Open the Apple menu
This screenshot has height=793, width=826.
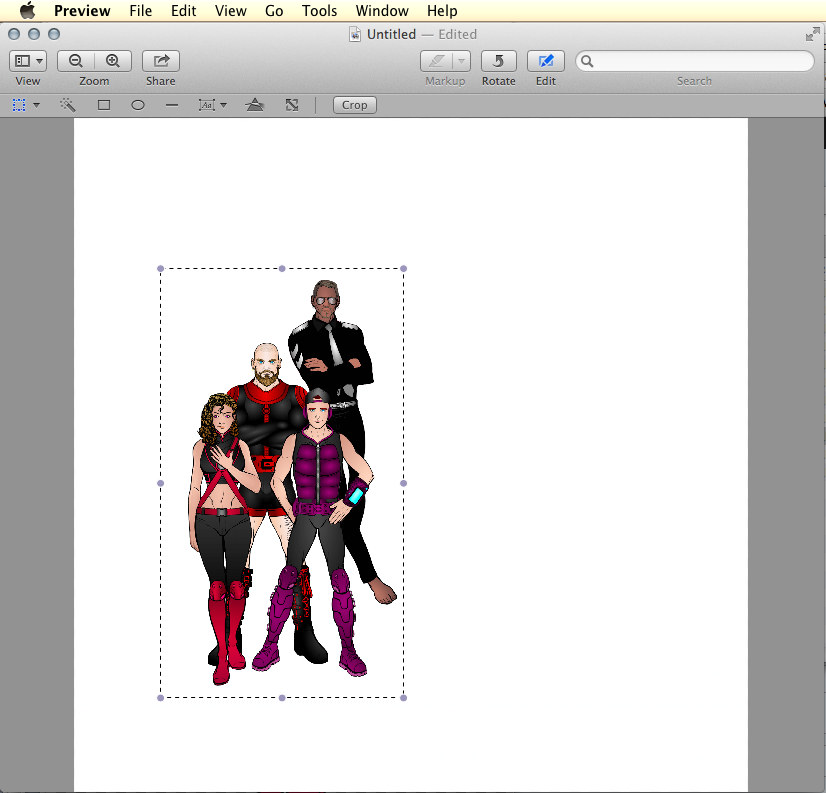coord(27,11)
